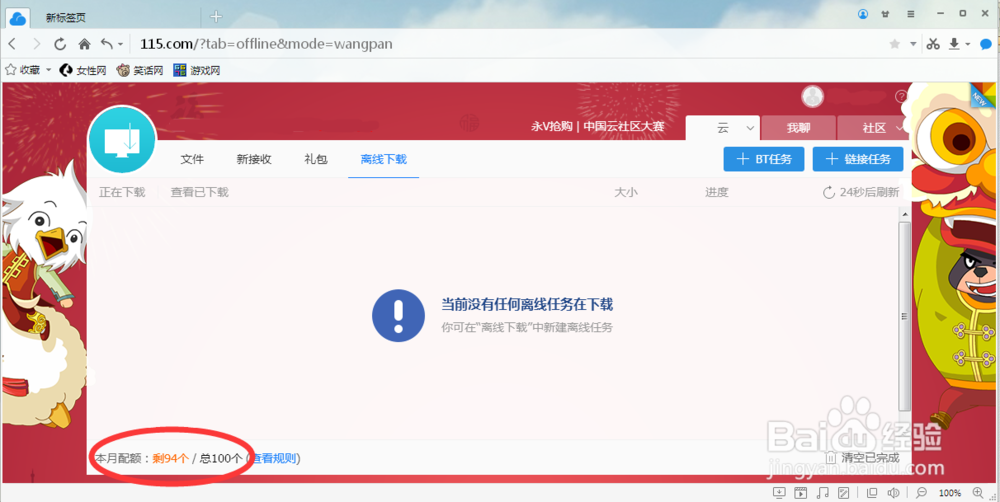This screenshot has width=1000, height=502.
Task: Bookmark this page with star icon
Action: (895, 44)
